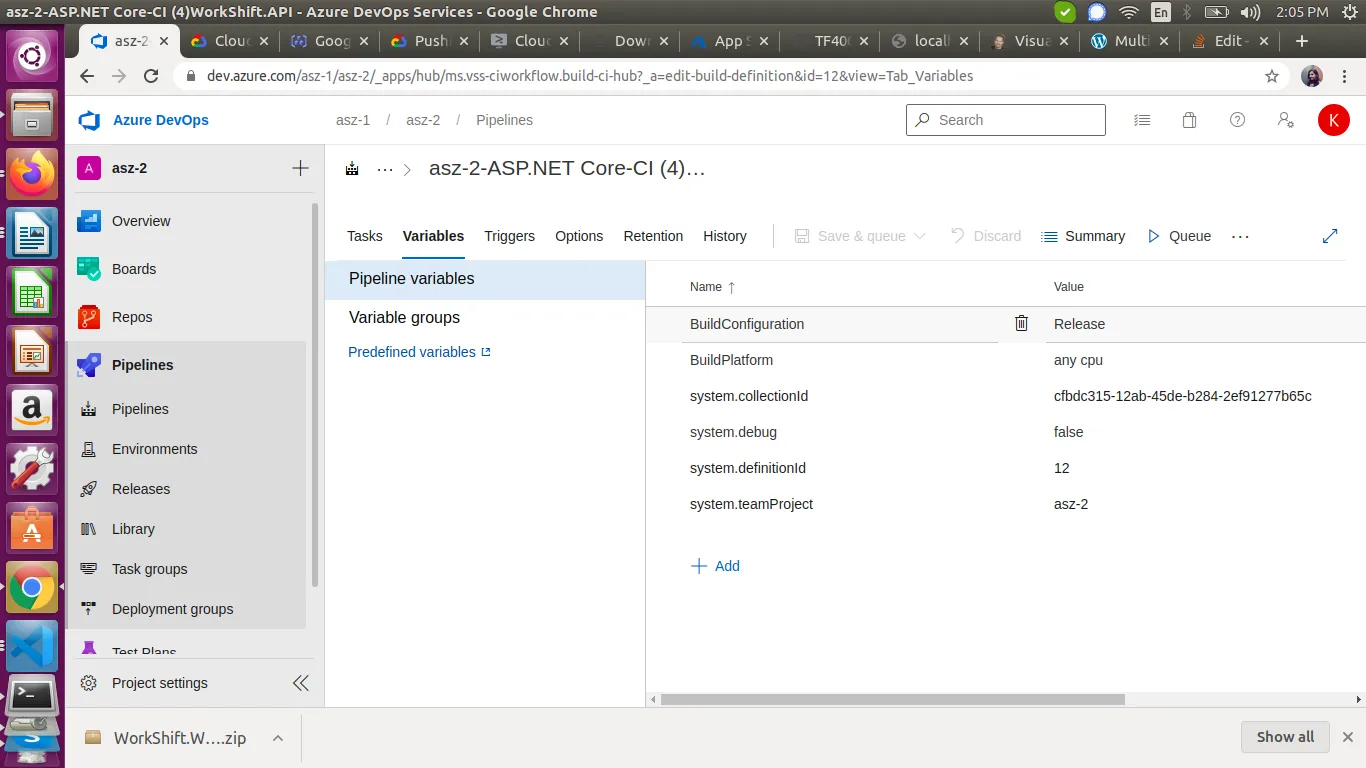
Task: Click the work items list icon in header
Action: (1142, 120)
